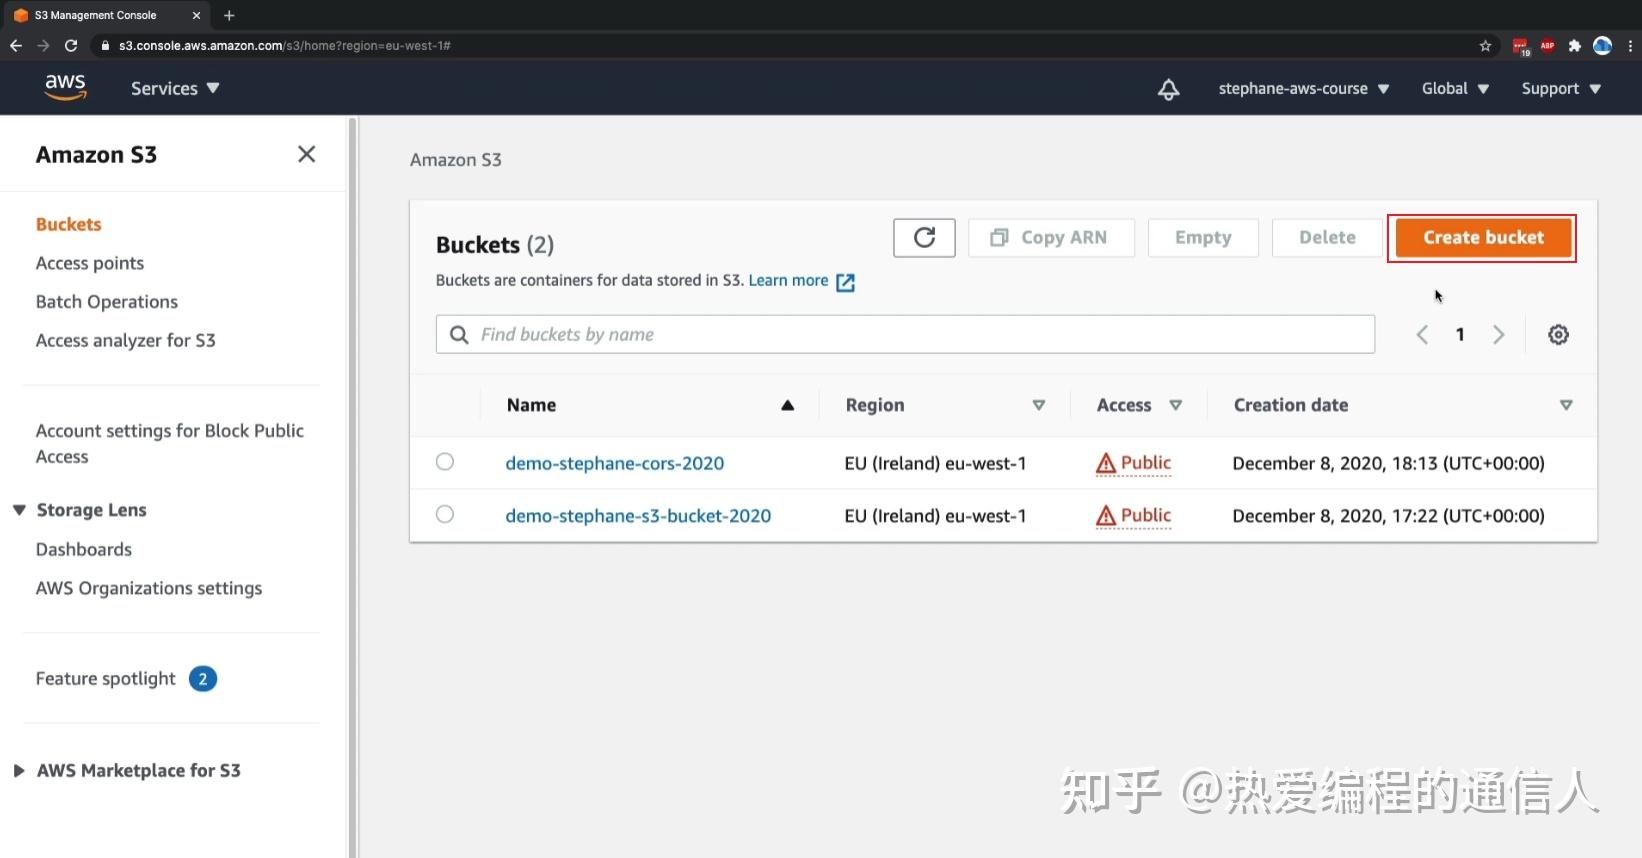The height and width of the screenshot is (858, 1642).
Task: Click Public access label for demo-stephane-cors-2020
Action: 1146,463
